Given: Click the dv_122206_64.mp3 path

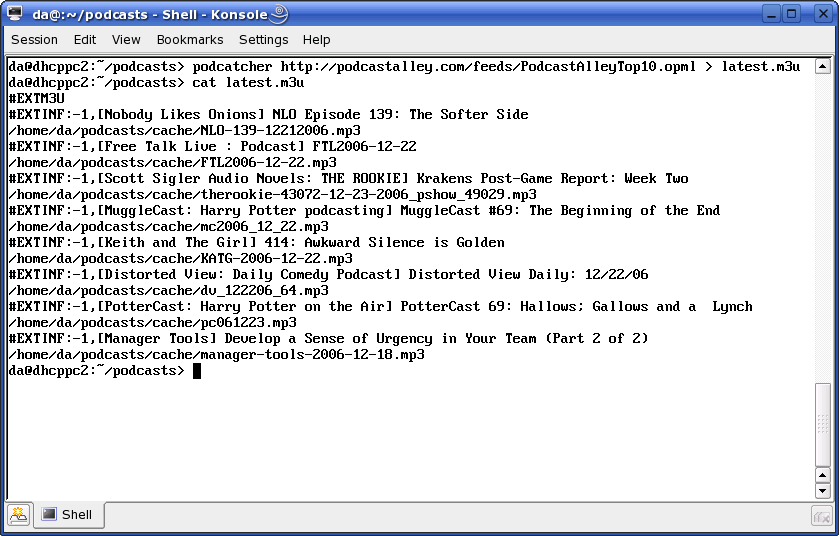Looking at the screenshot, I should tap(169, 291).
